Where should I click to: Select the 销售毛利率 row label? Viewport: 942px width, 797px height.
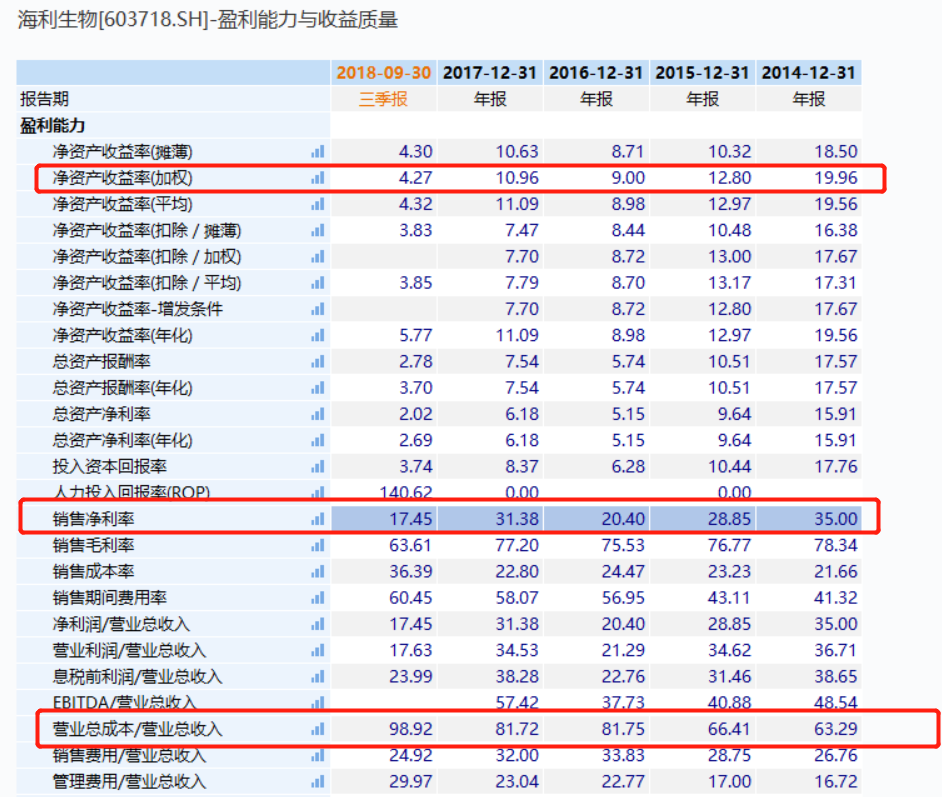pos(93,545)
